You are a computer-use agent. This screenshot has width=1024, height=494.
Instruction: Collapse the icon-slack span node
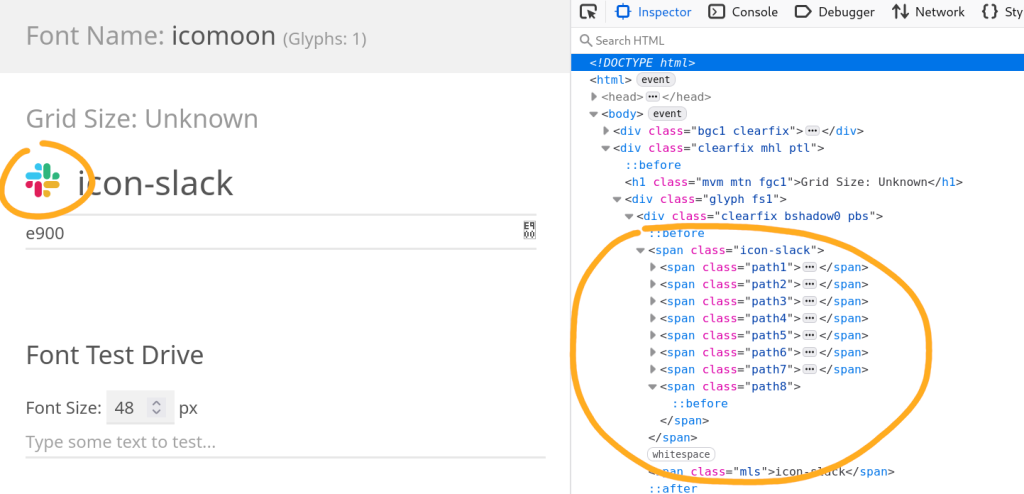click(x=641, y=250)
